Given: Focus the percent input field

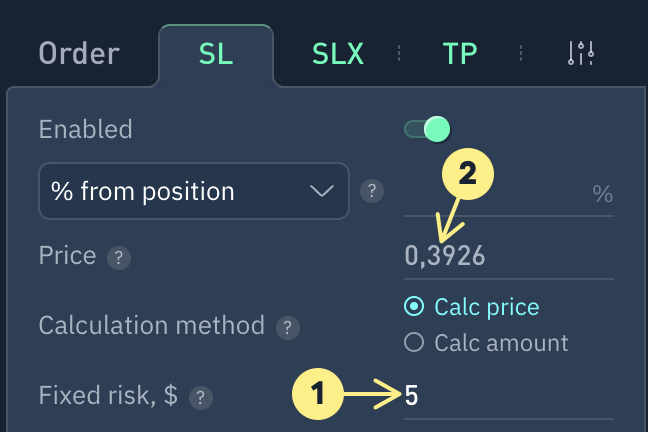Looking at the screenshot, I should (495, 193).
